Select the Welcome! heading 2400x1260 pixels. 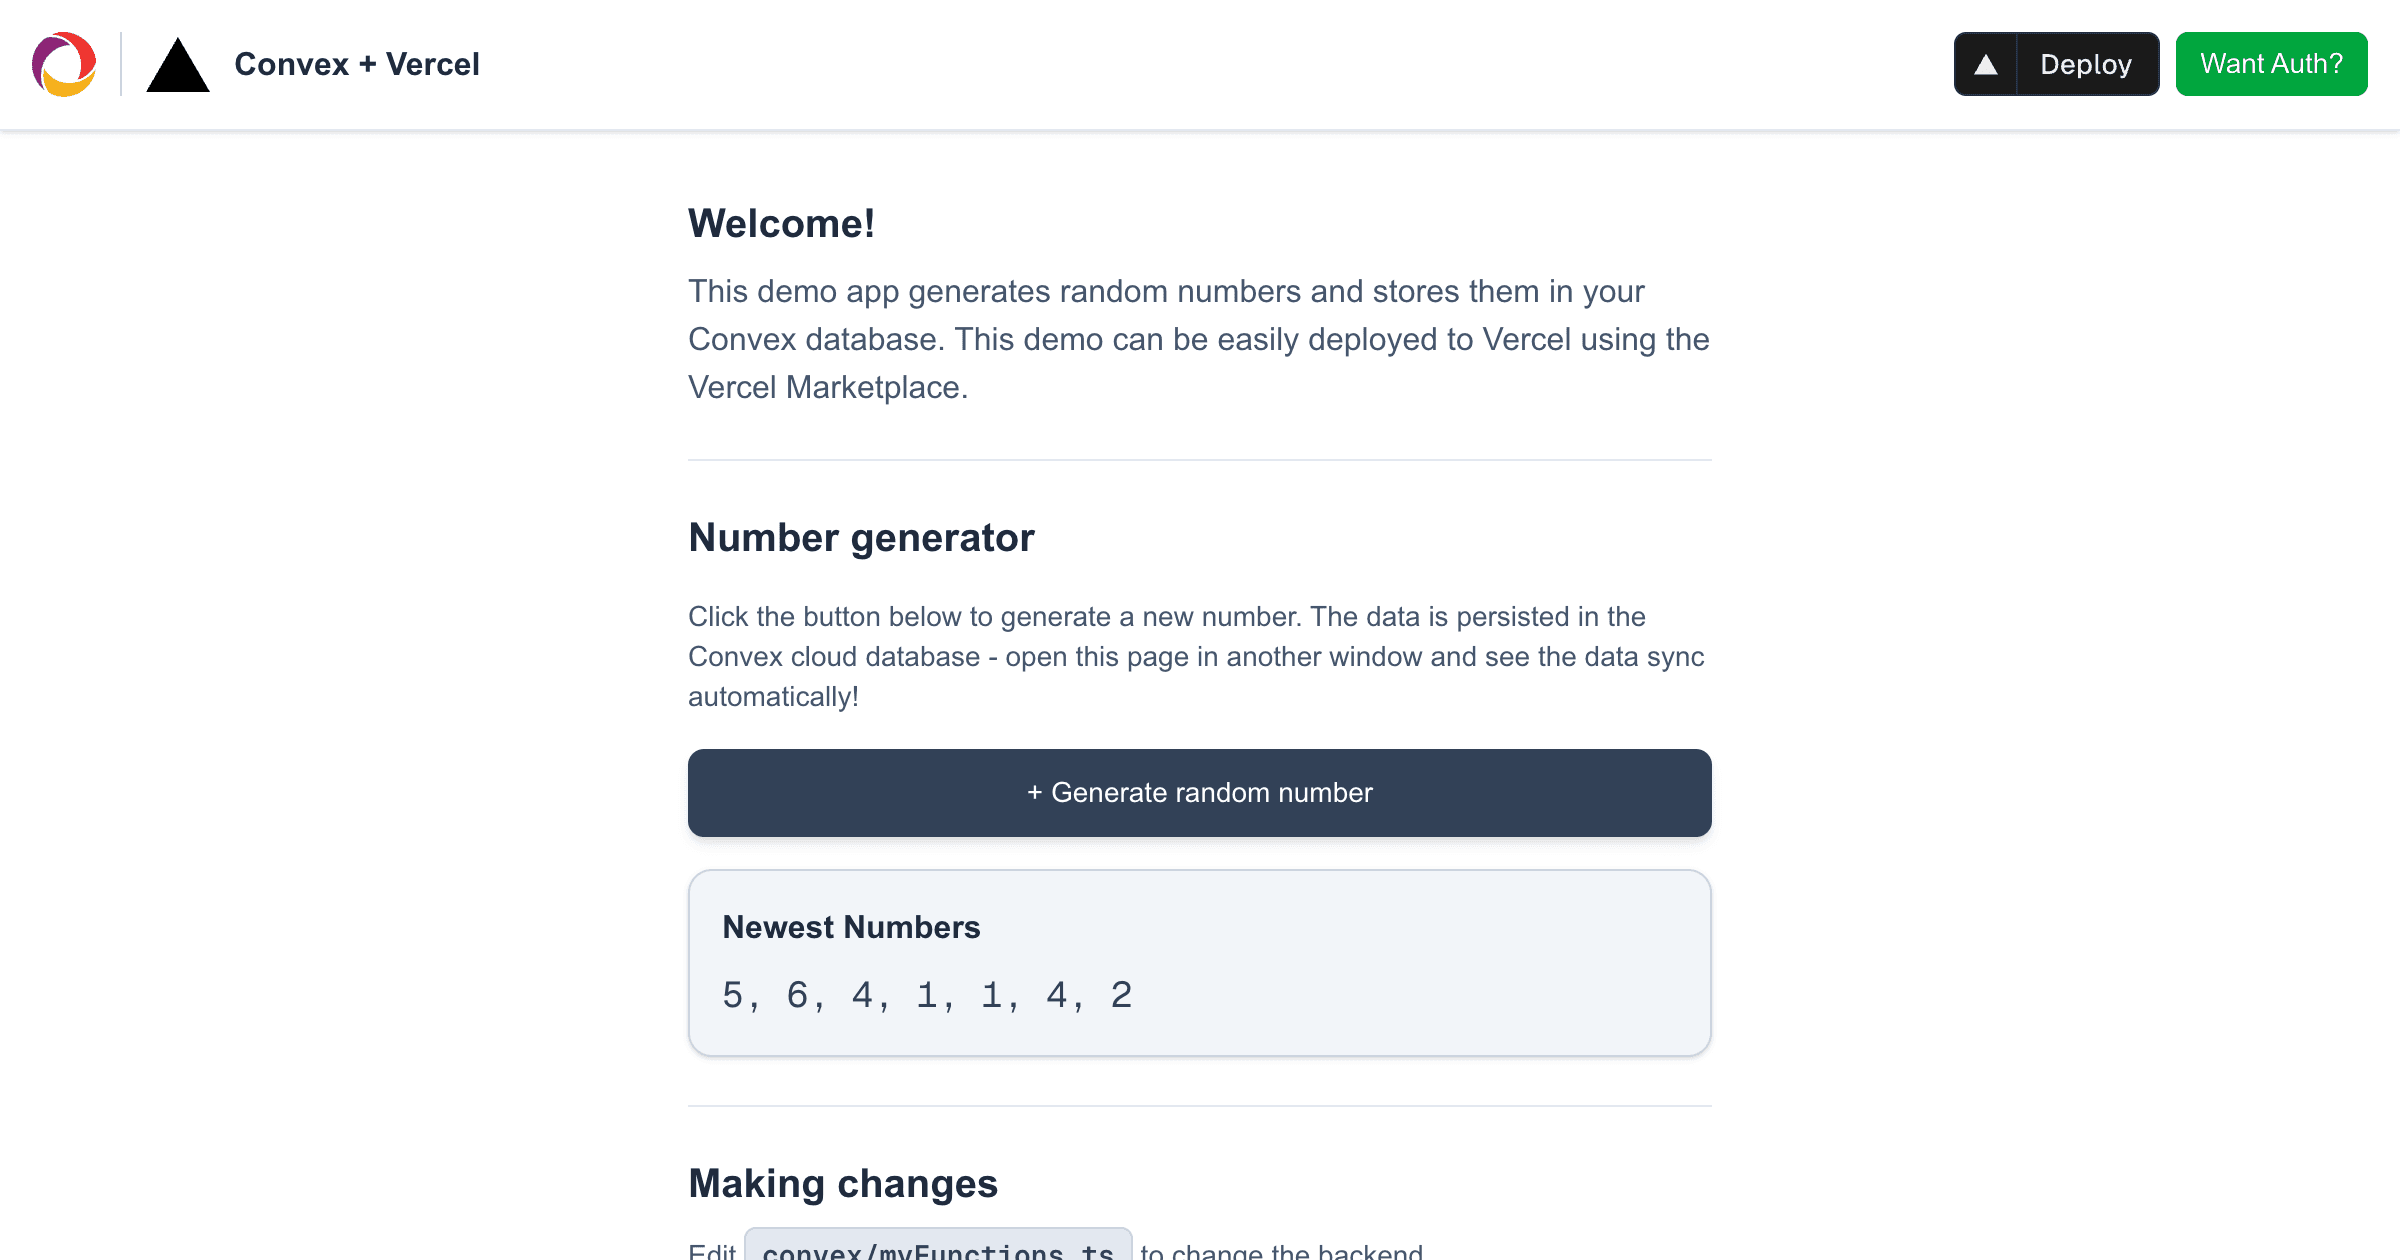coord(781,222)
